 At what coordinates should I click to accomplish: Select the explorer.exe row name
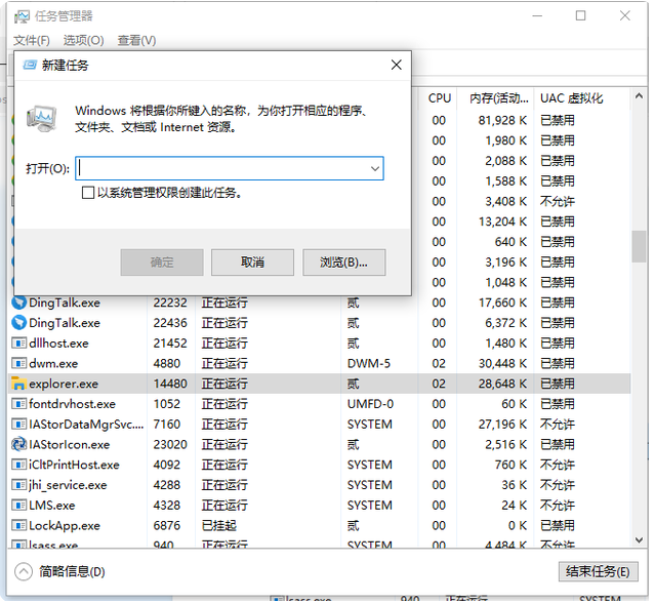click(x=64, y=384)
